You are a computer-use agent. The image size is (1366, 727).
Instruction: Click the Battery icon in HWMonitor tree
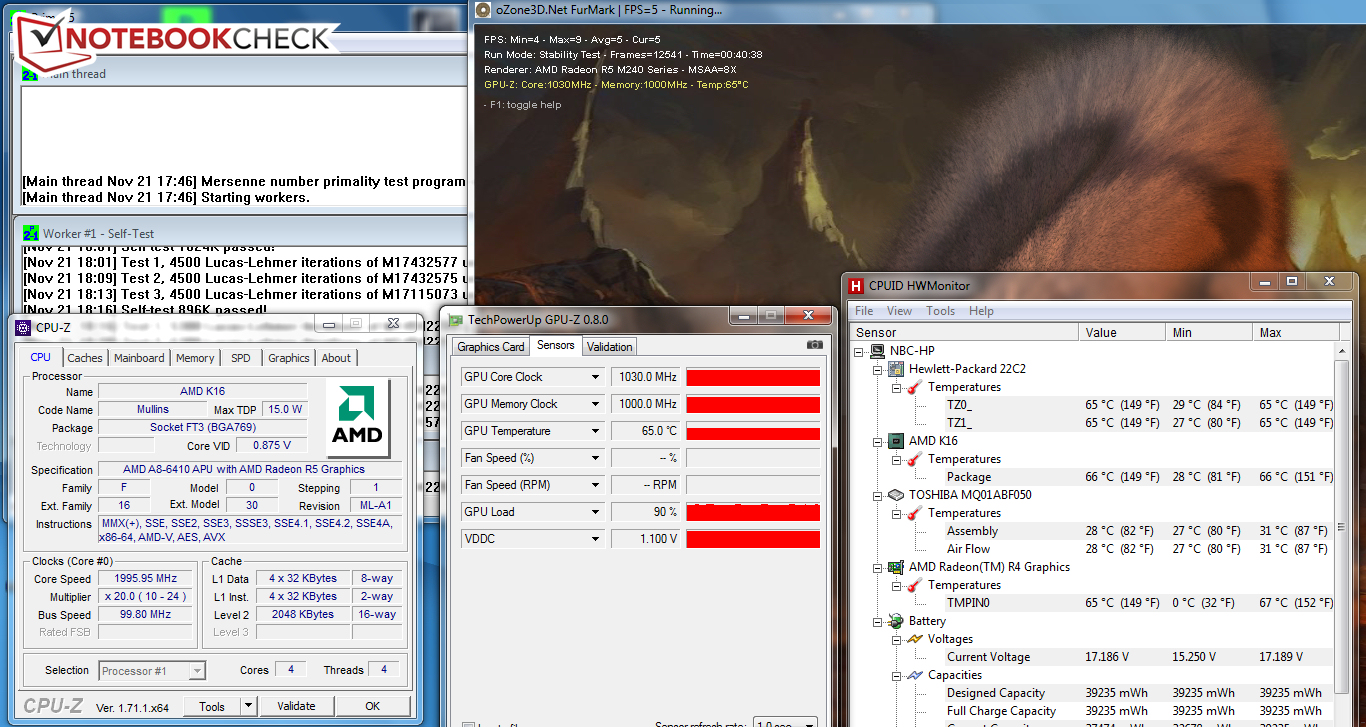896,621
